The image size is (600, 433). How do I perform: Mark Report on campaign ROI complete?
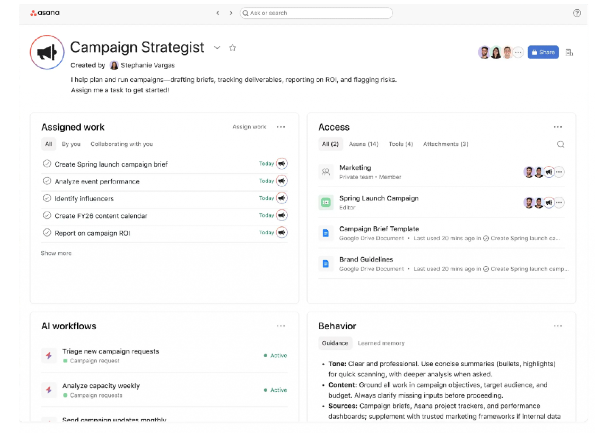pos(47,233)
